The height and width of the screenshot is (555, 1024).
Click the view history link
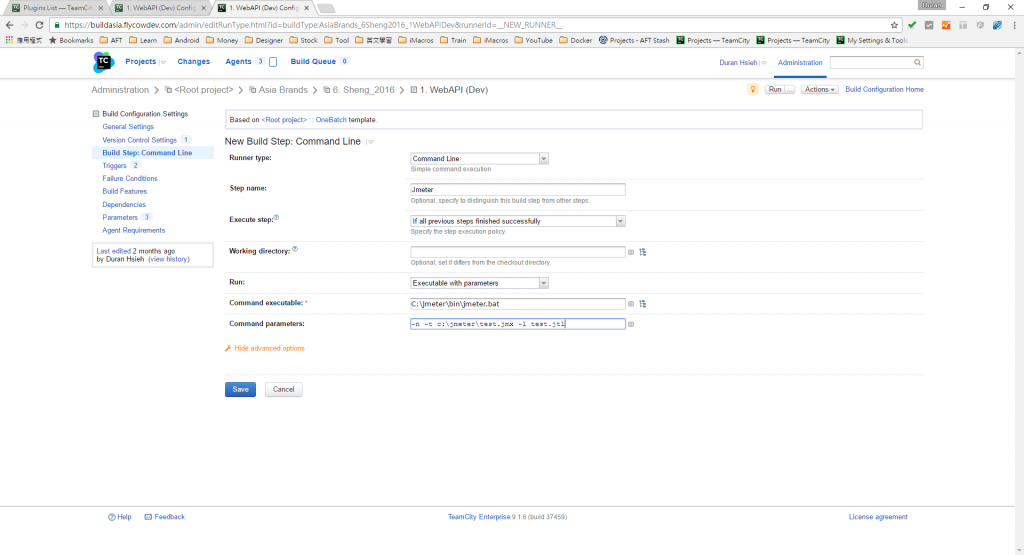tap(168, 259)
